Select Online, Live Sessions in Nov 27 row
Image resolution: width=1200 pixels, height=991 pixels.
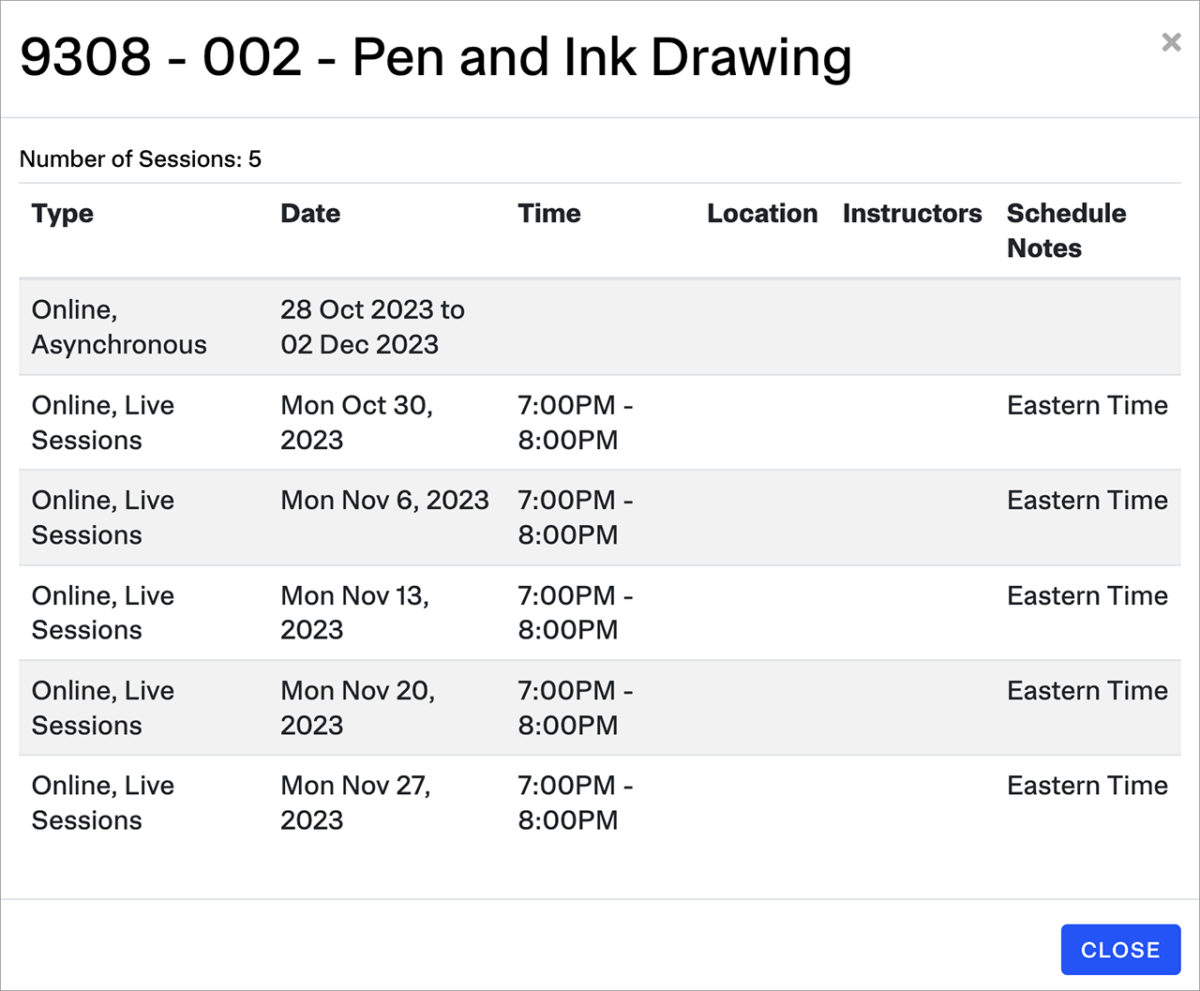[x=103, y=802]
